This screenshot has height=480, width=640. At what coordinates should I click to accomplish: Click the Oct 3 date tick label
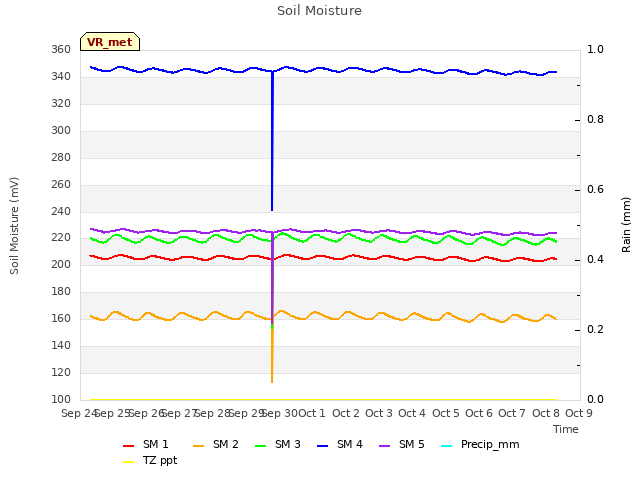pyautogui.click(x=379, y=413)
